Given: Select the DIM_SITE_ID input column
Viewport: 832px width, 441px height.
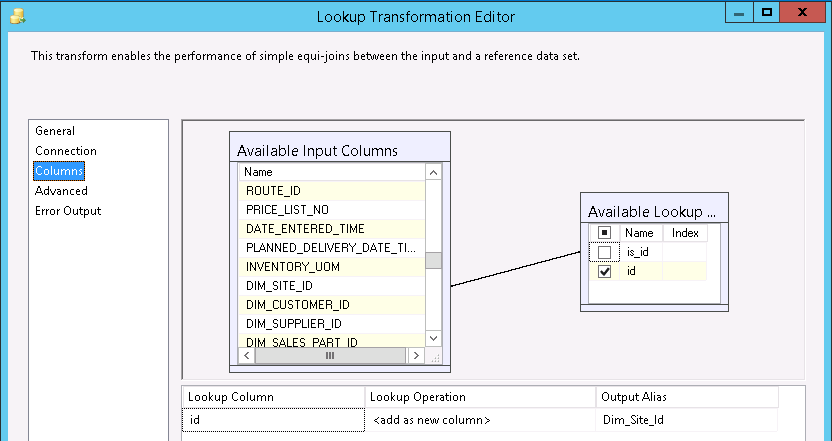Looking at the screenshot, I should [279, 286].
